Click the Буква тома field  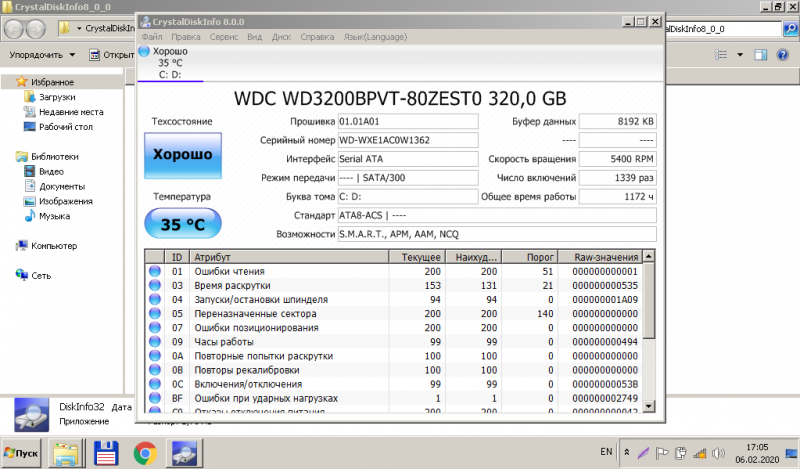coord(408,196)
